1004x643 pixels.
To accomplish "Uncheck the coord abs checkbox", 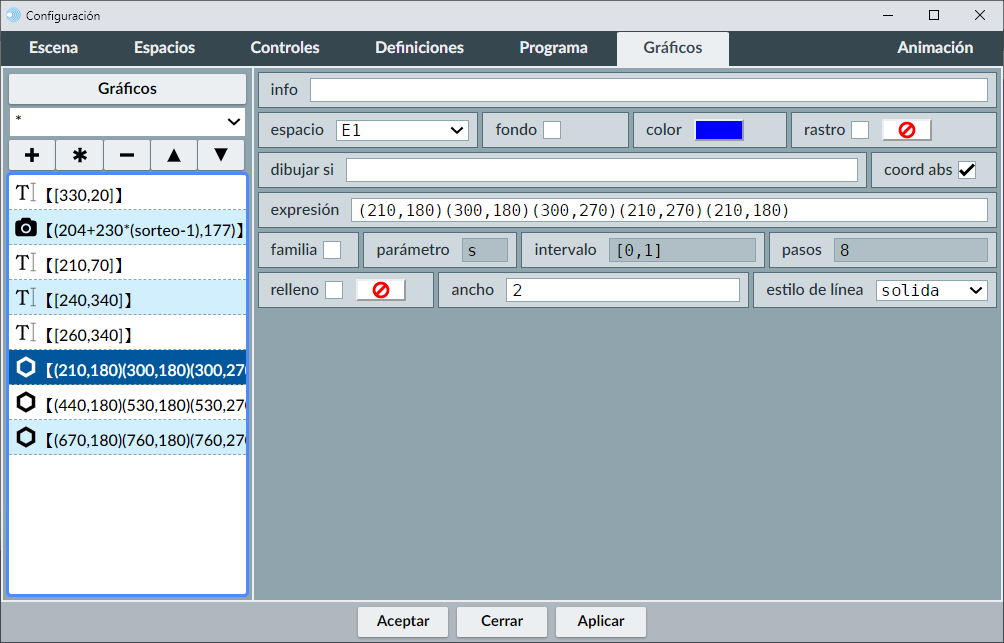I will [967, 170].
